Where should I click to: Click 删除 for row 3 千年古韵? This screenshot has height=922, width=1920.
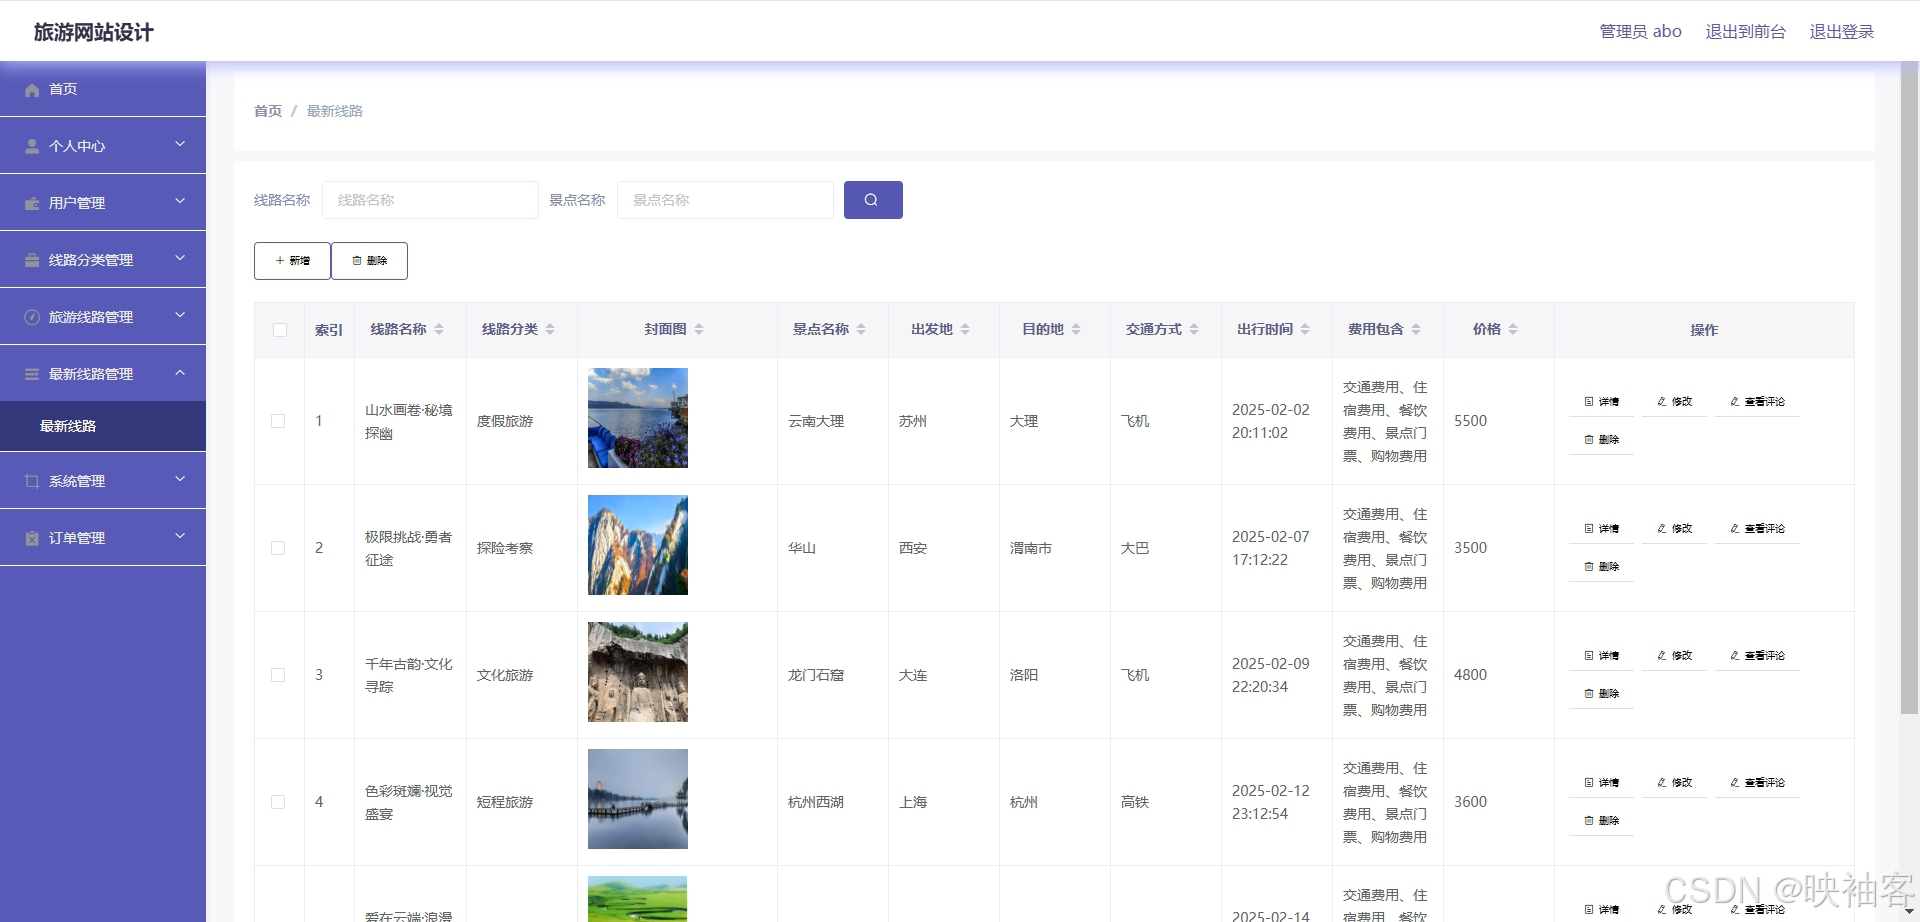click(1601, 694)
